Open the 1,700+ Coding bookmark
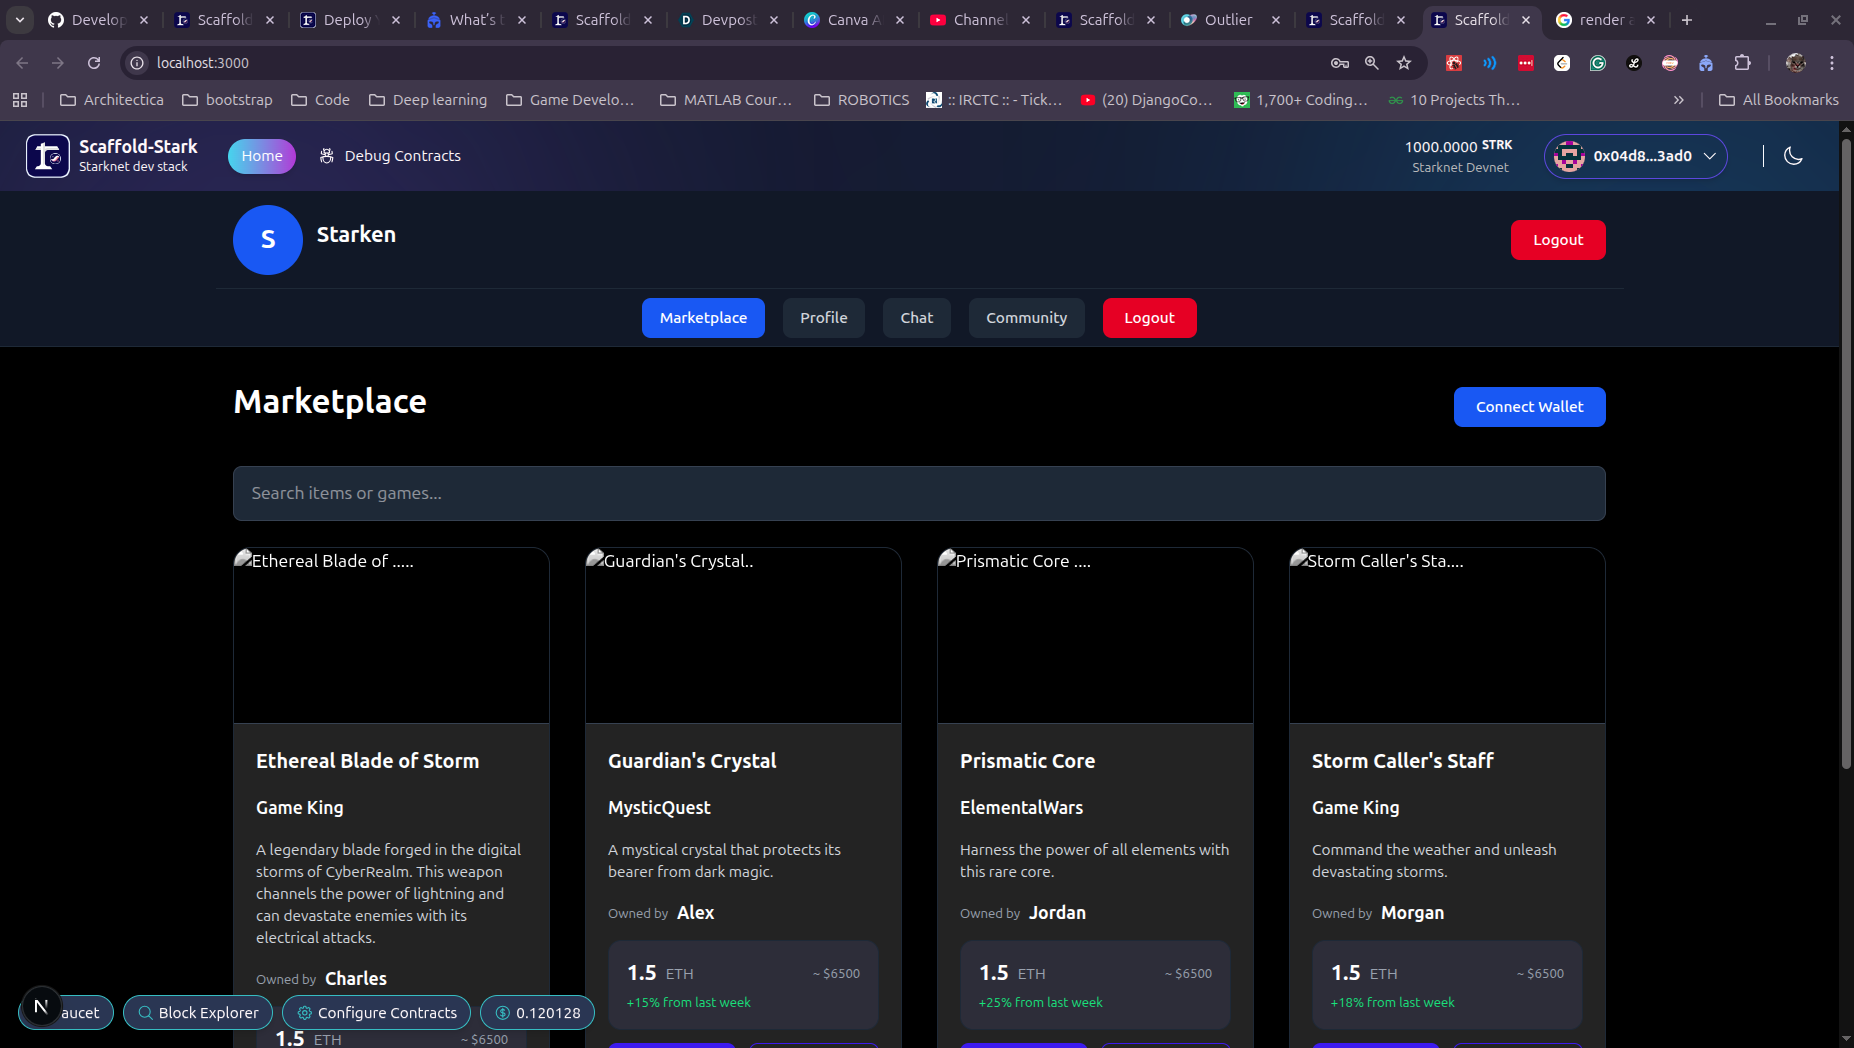Image resolution: width=1854 pixels, height=1048 pixels. 1301,100
